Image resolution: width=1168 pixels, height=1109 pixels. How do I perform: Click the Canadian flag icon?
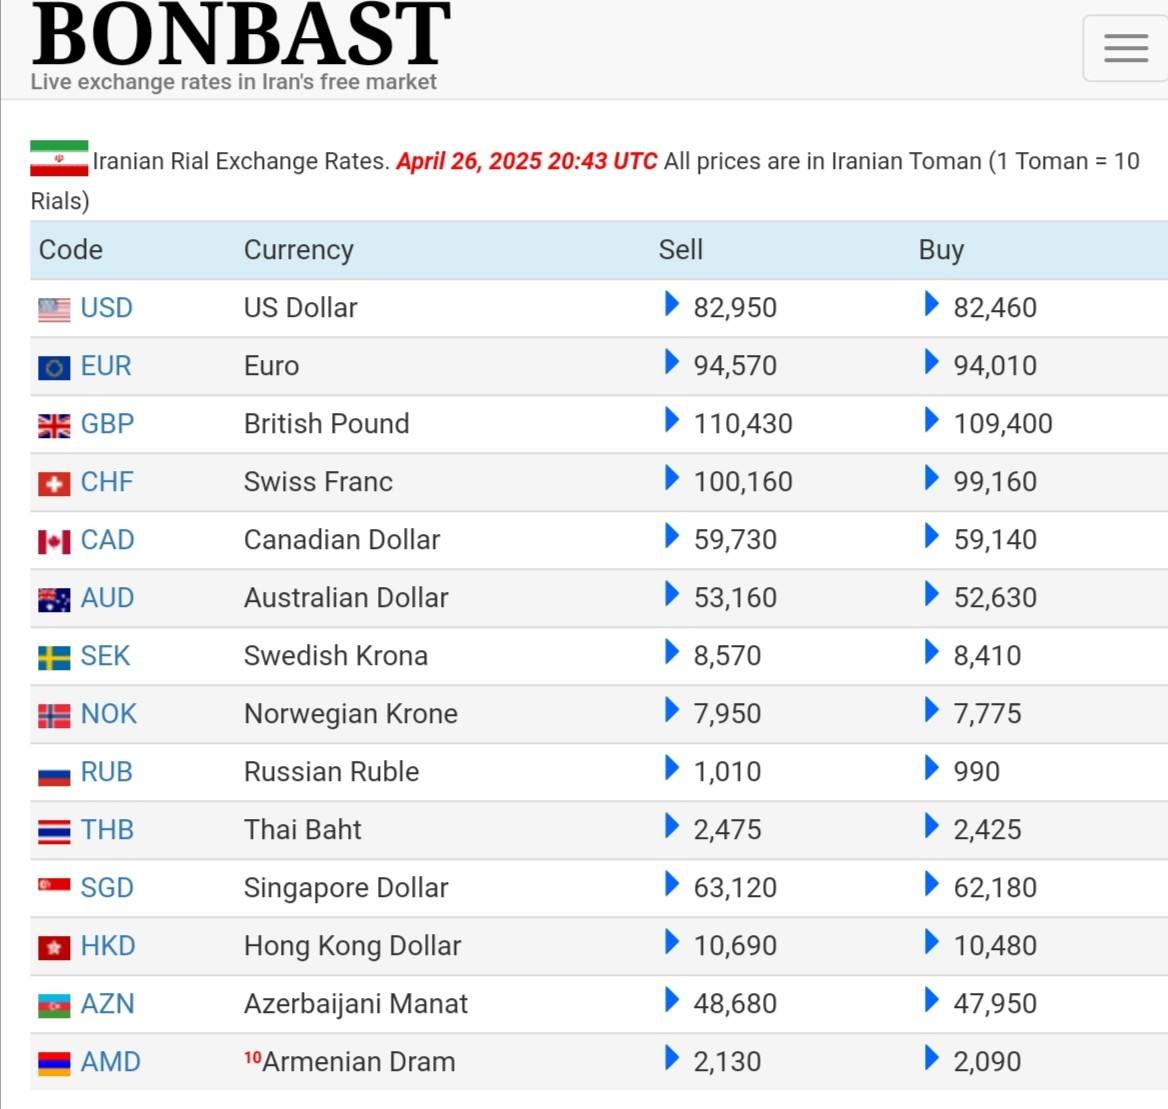pos(54,541)
